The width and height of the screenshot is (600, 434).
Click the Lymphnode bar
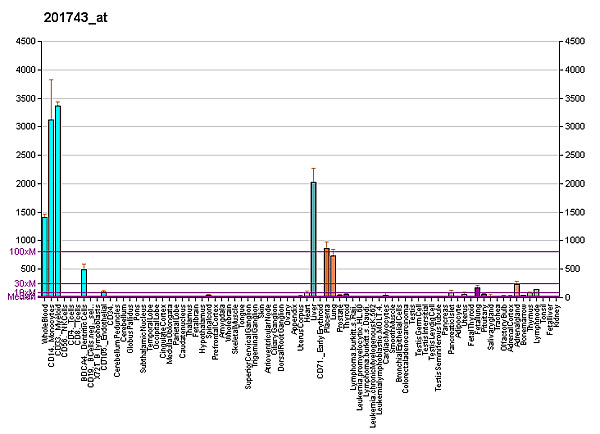pos(536,293)
